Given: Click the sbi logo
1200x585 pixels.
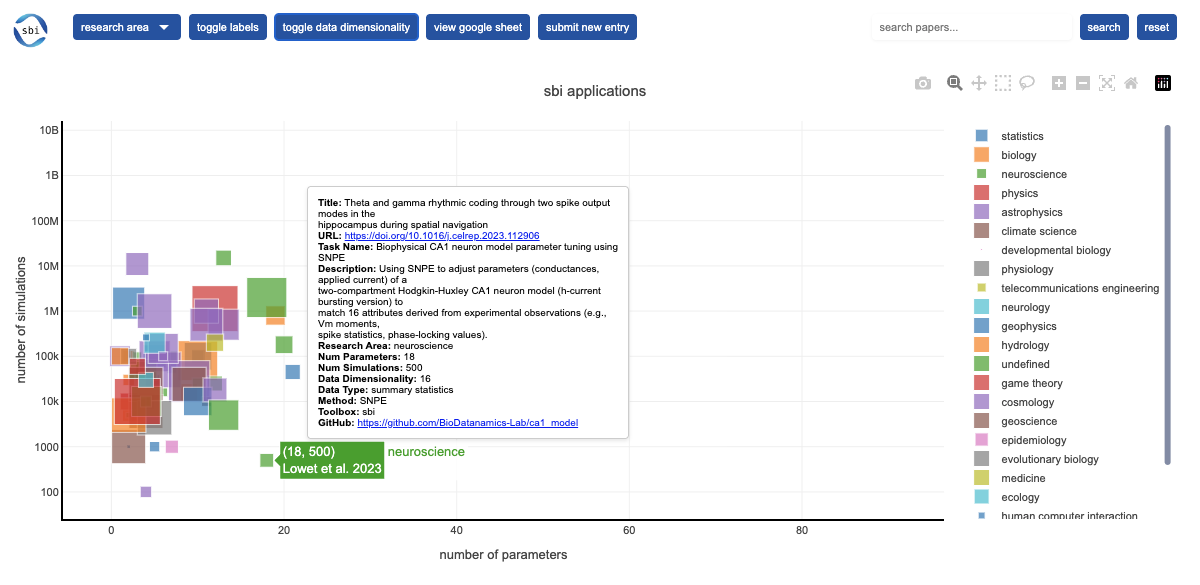Looking at the screenshot, I should [30, 28].
